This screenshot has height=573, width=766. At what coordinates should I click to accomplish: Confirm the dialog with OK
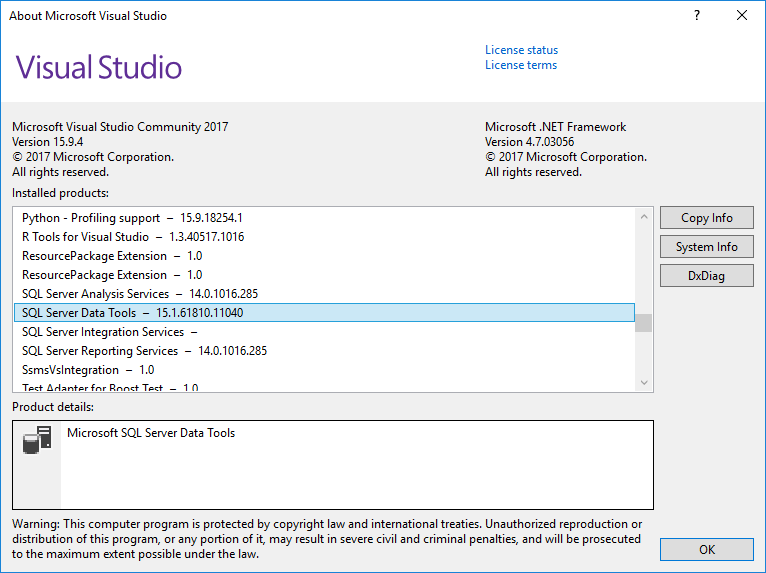[x=706, y=550]
